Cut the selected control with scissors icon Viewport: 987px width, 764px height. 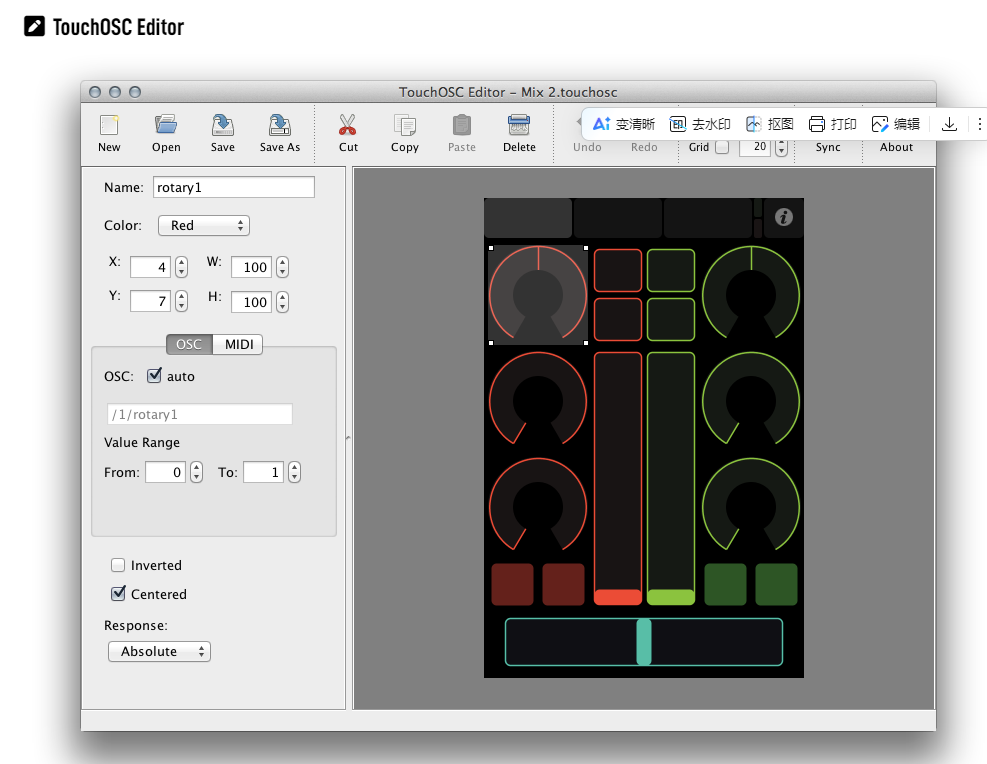click(x=347, y=125)
